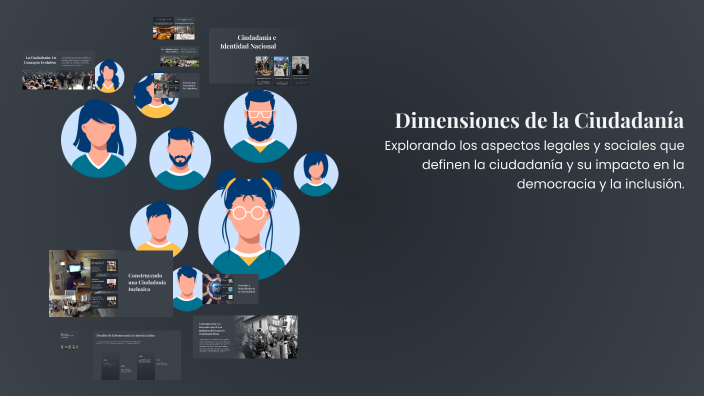Select the man in yellow shirt avatar
This screenshot has width=704, height=396.
159,229
